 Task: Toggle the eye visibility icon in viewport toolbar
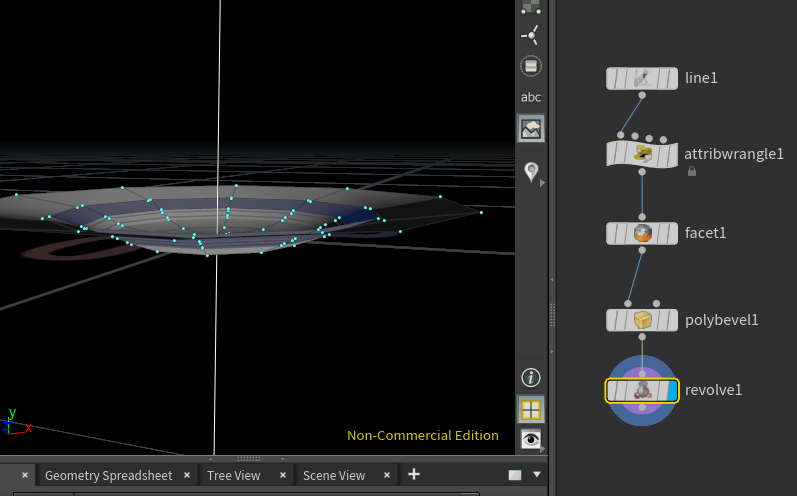pyautogui.click(x=531, y=439)
